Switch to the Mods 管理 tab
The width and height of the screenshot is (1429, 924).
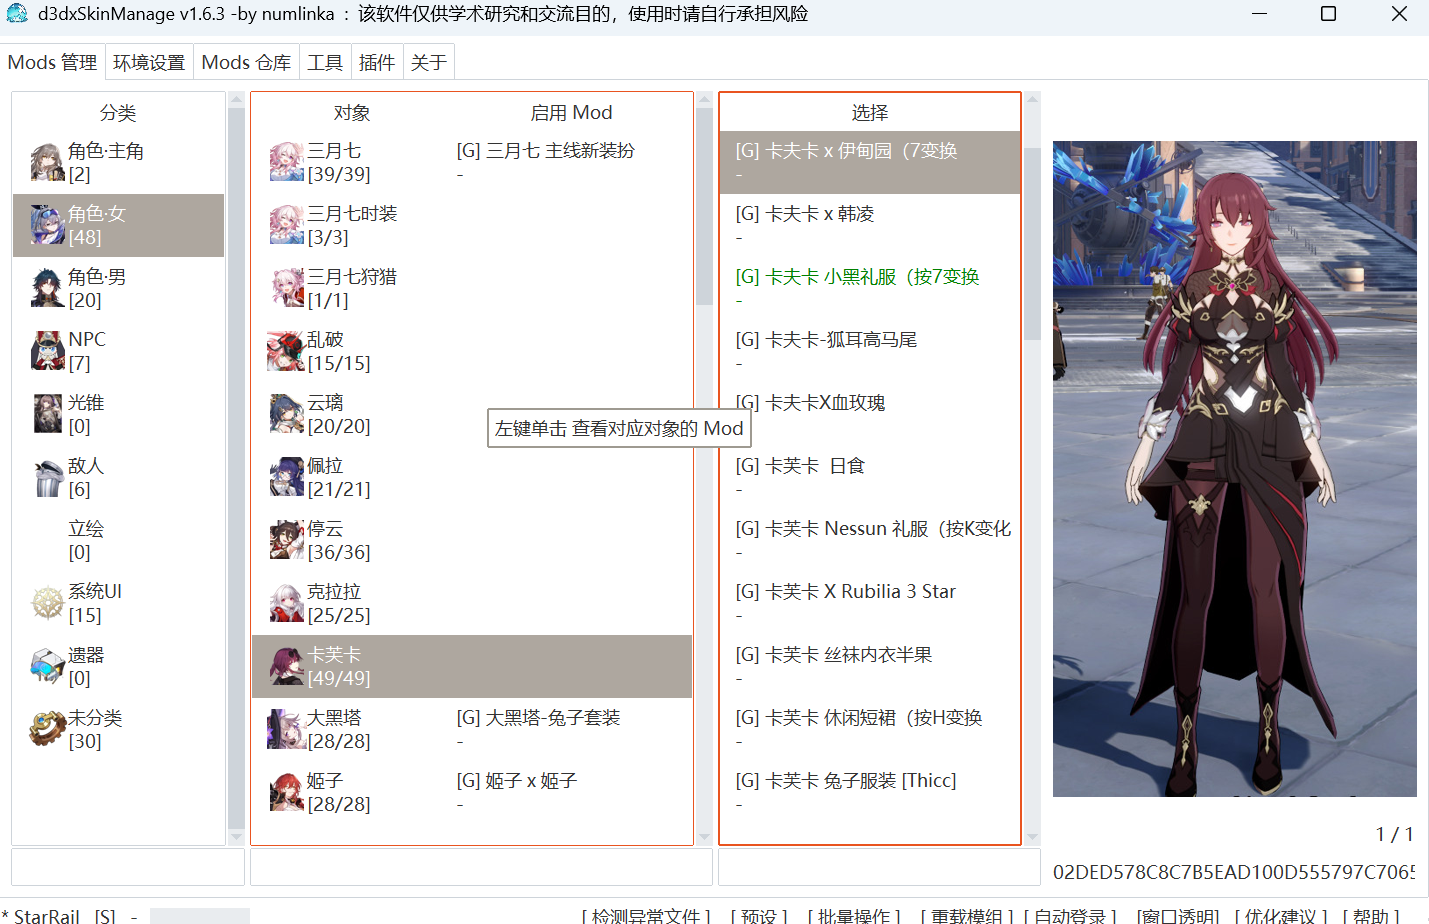coord(52,62)
